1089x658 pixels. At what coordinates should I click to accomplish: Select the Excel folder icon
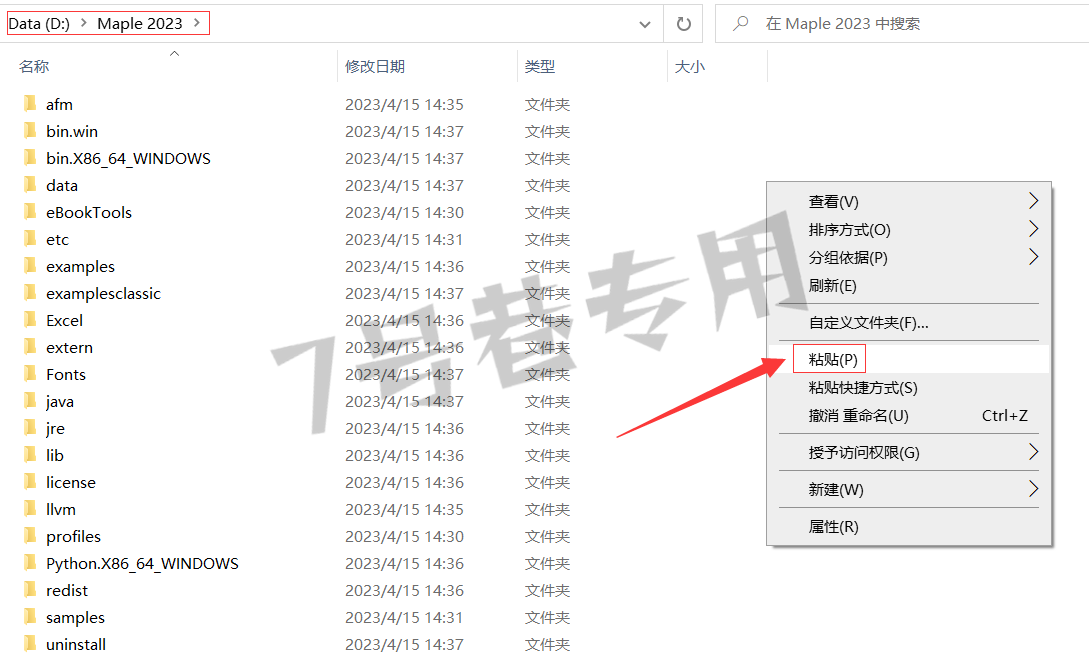coord(30,320)
